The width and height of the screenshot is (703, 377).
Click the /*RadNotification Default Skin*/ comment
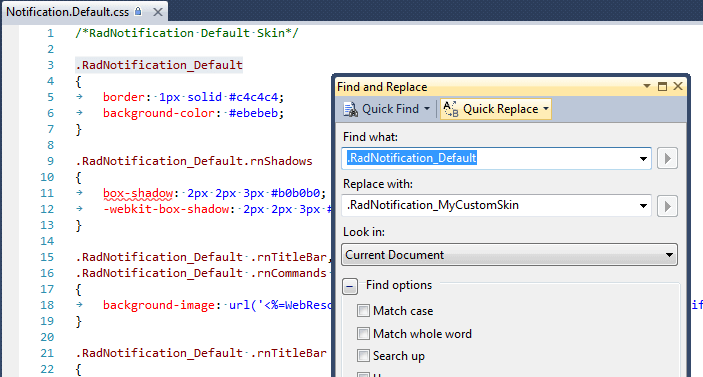(187, 33)
